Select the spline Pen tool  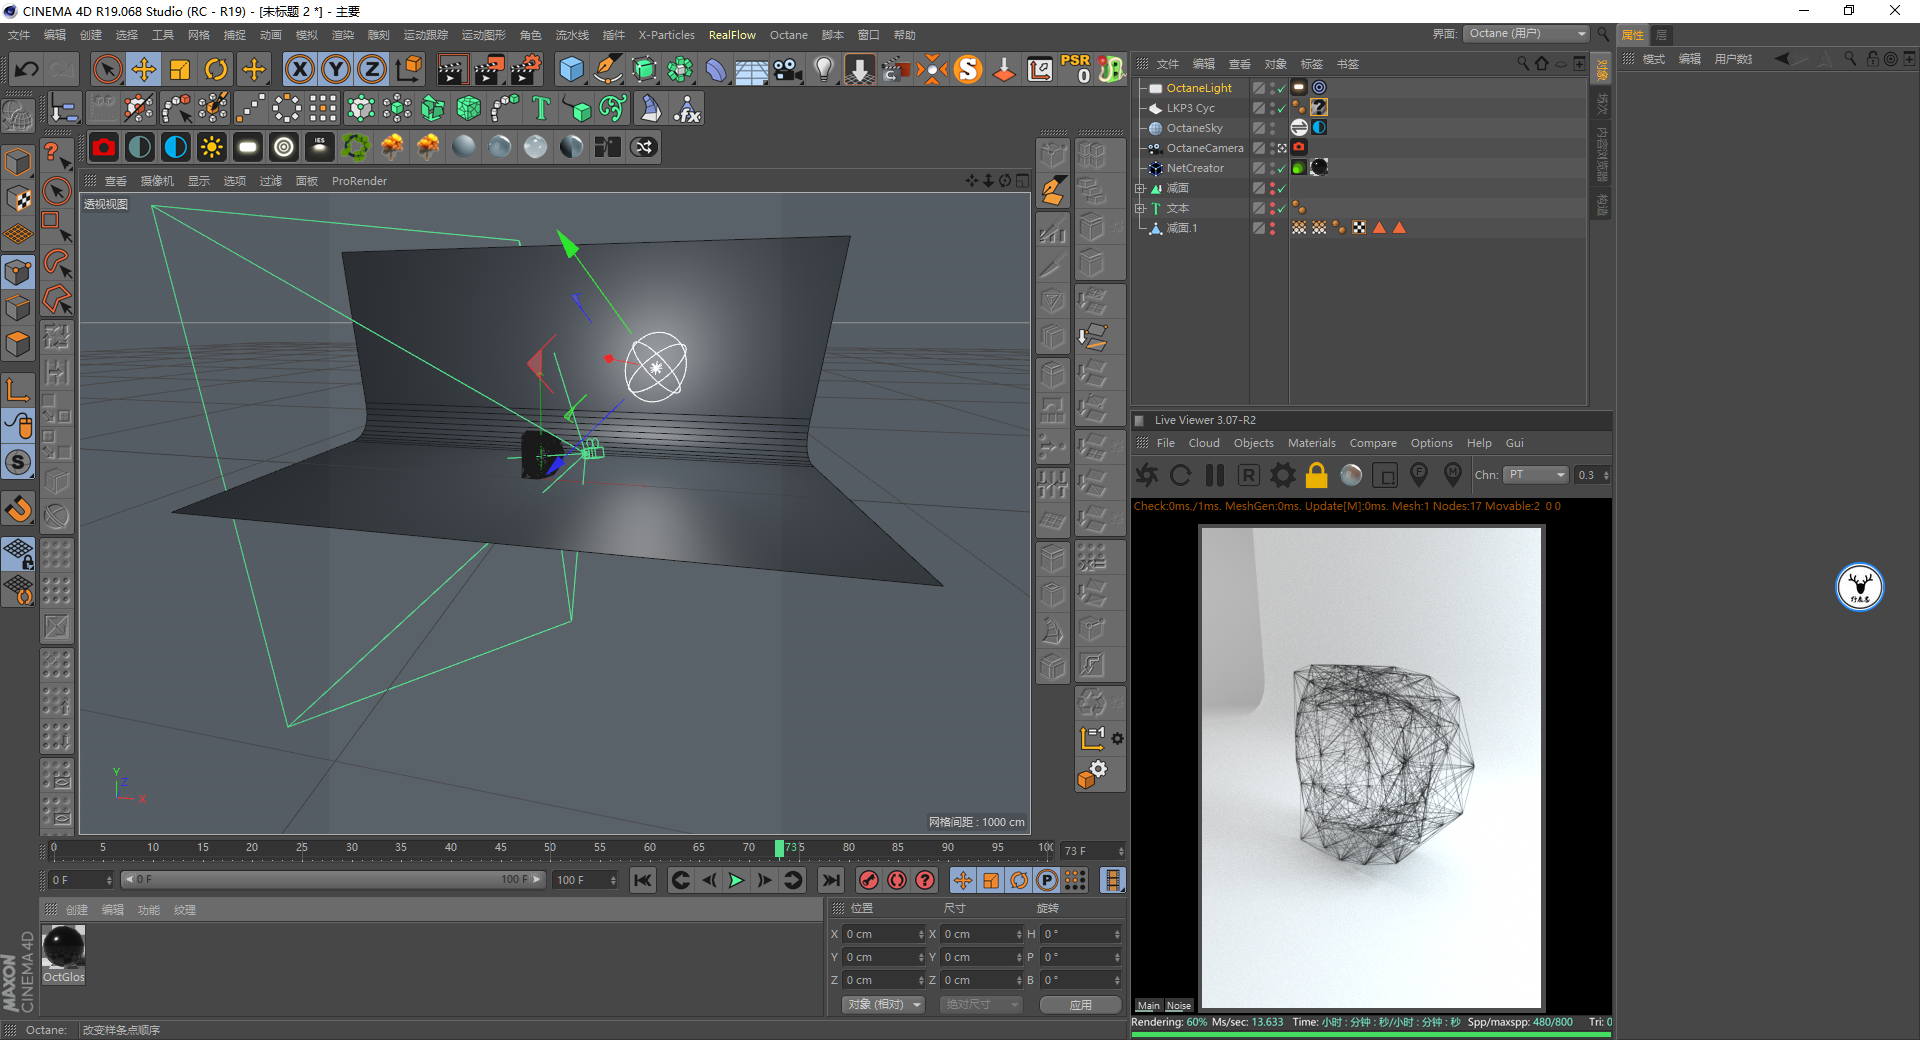(x=608, y=69)
